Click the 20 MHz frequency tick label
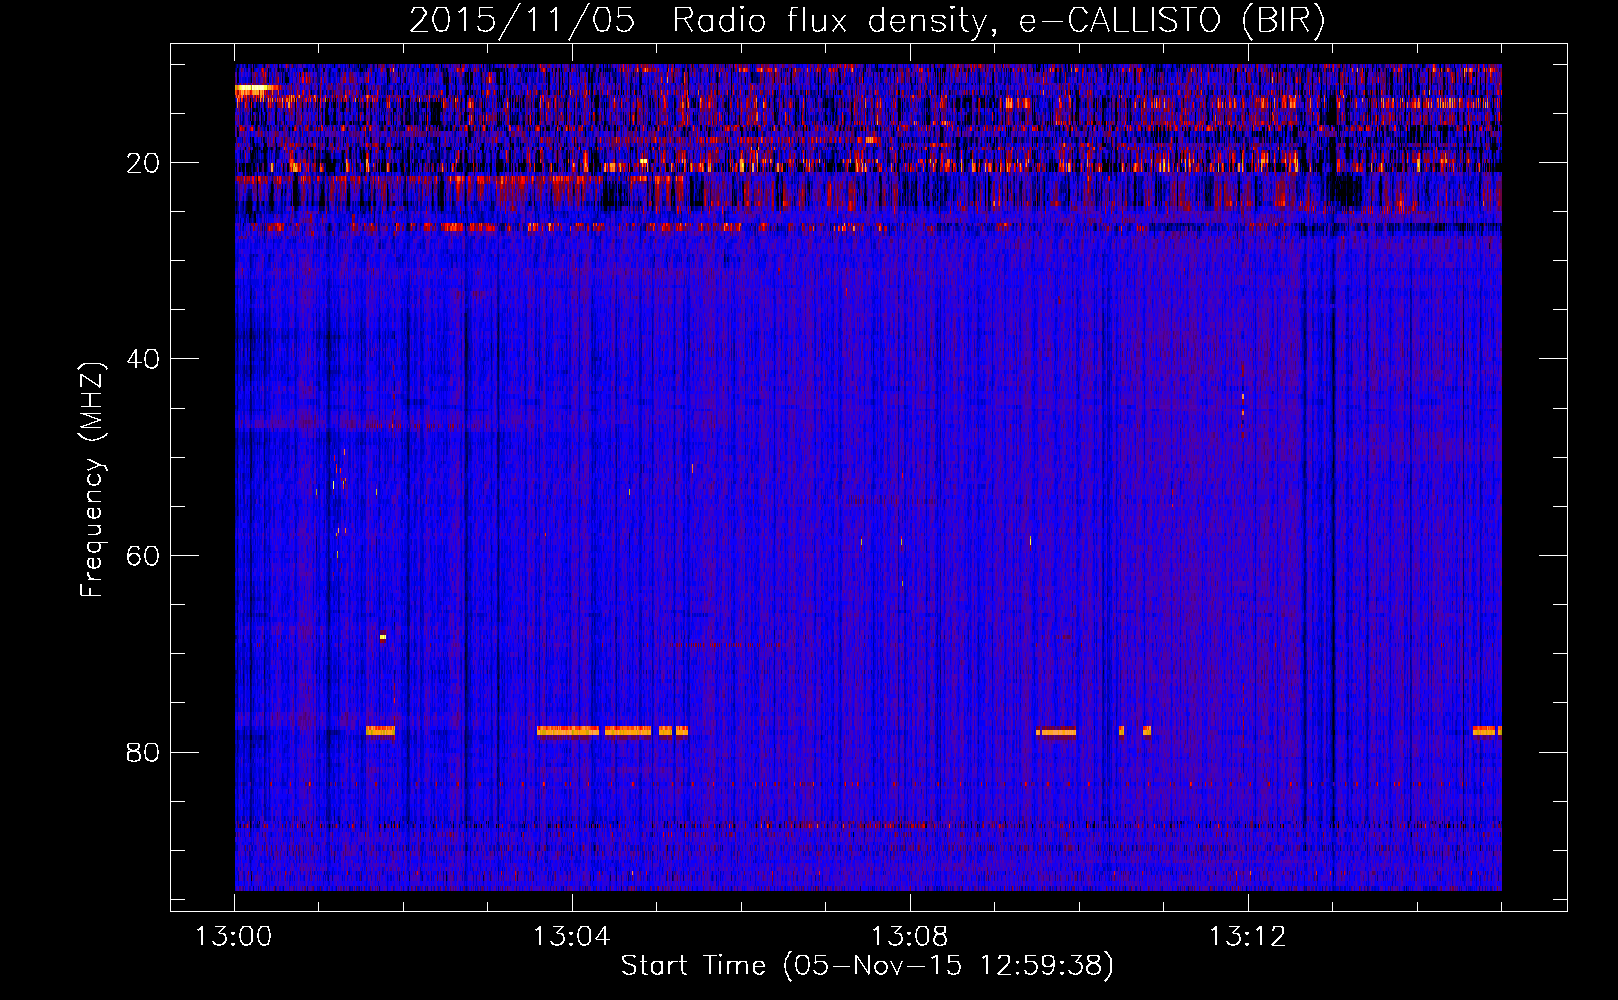 144,163
